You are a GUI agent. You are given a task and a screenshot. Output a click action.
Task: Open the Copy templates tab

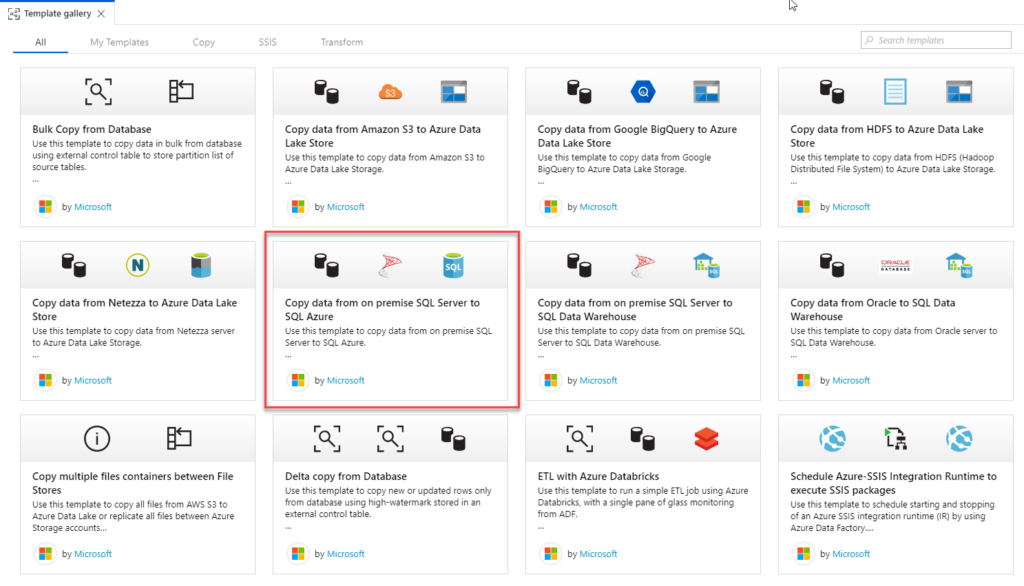[204, 42]
